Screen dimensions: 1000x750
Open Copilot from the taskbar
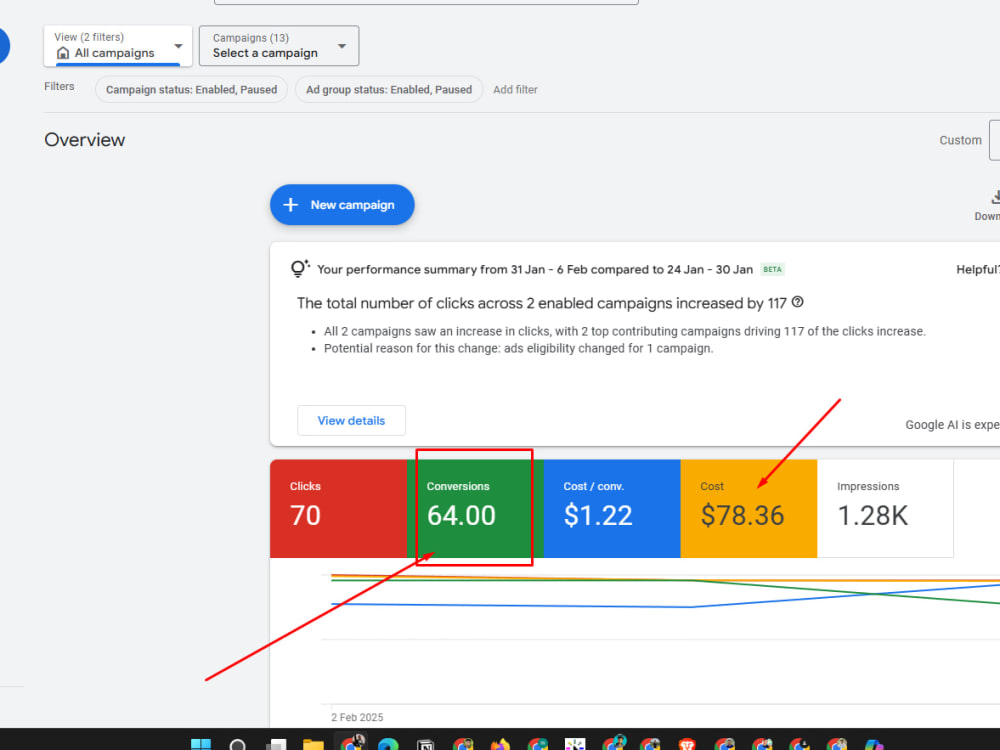click(x=874, y=744)
